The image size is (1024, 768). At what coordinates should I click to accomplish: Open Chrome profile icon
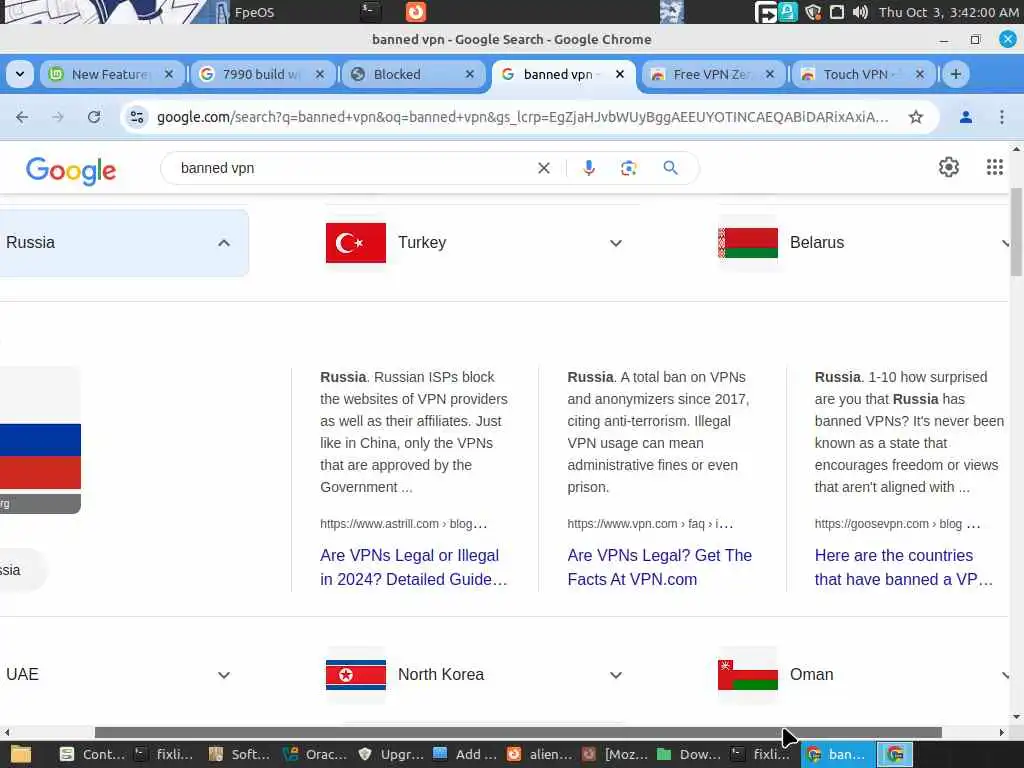tap(965, 117)
